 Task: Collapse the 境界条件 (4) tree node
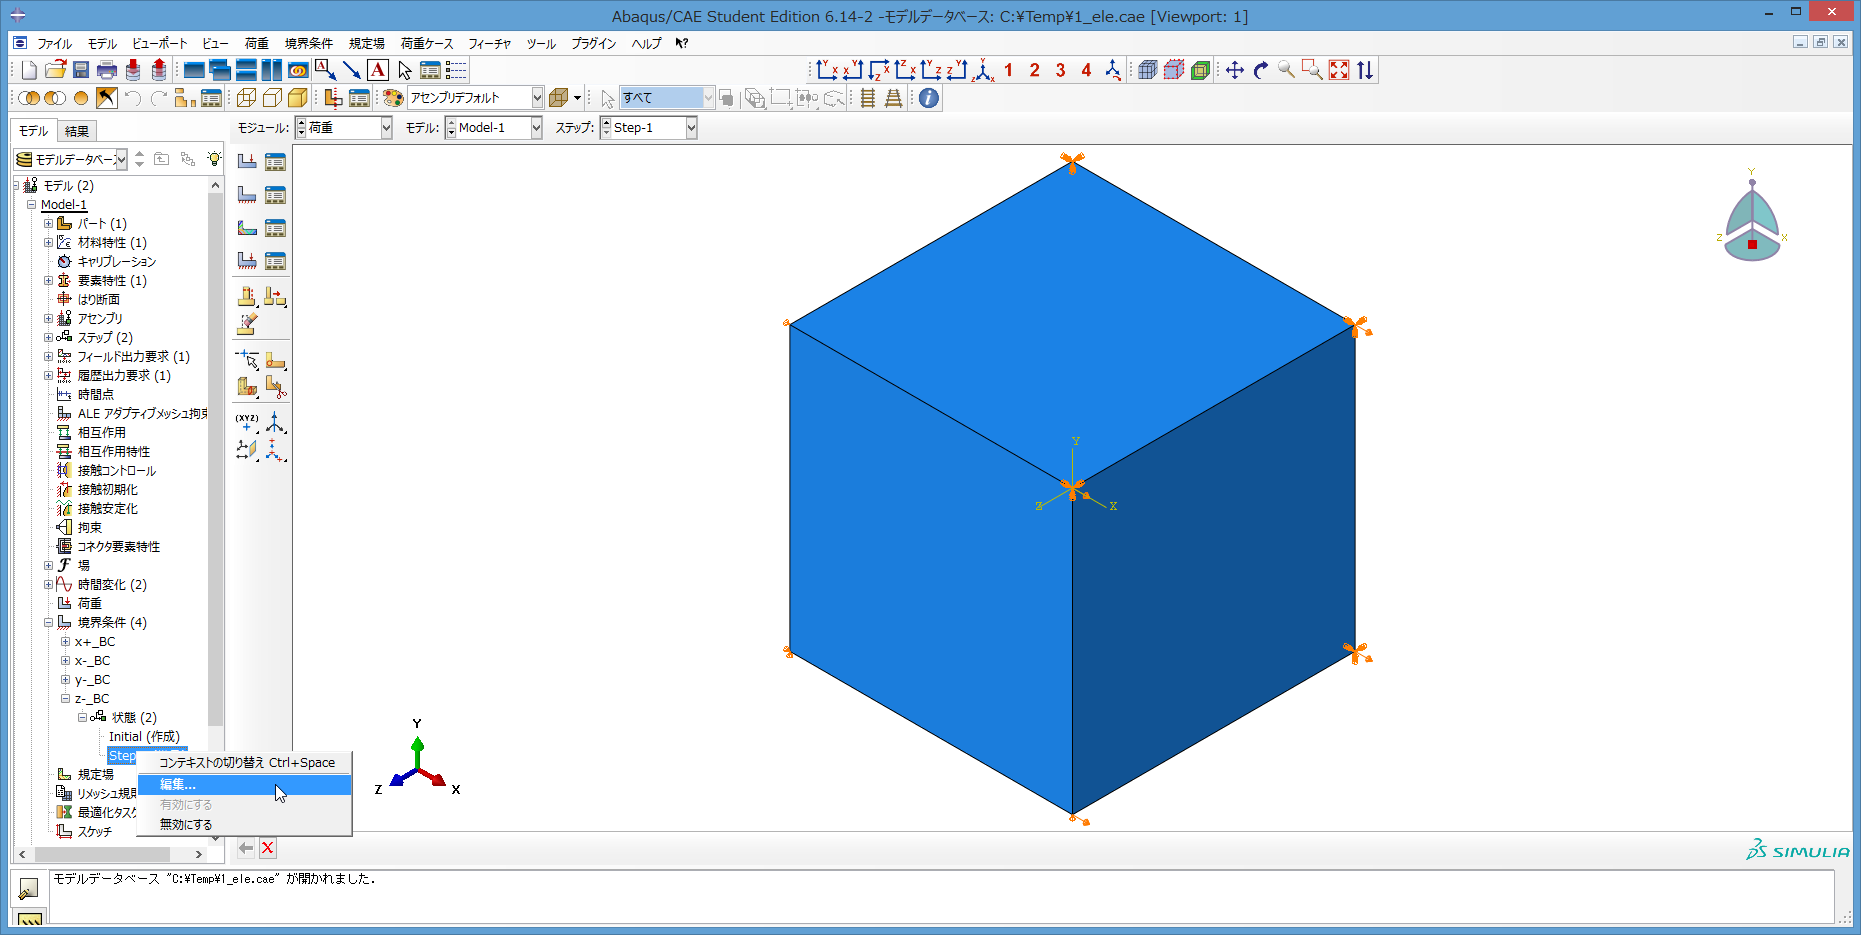[48, 623]
